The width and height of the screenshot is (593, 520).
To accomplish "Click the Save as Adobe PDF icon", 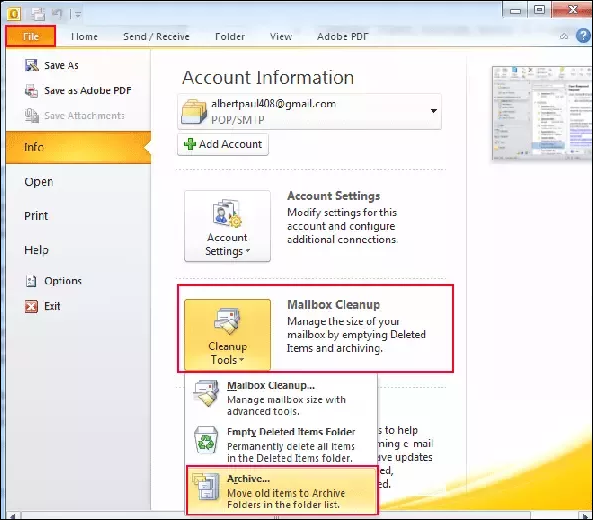I will [31, 91].
